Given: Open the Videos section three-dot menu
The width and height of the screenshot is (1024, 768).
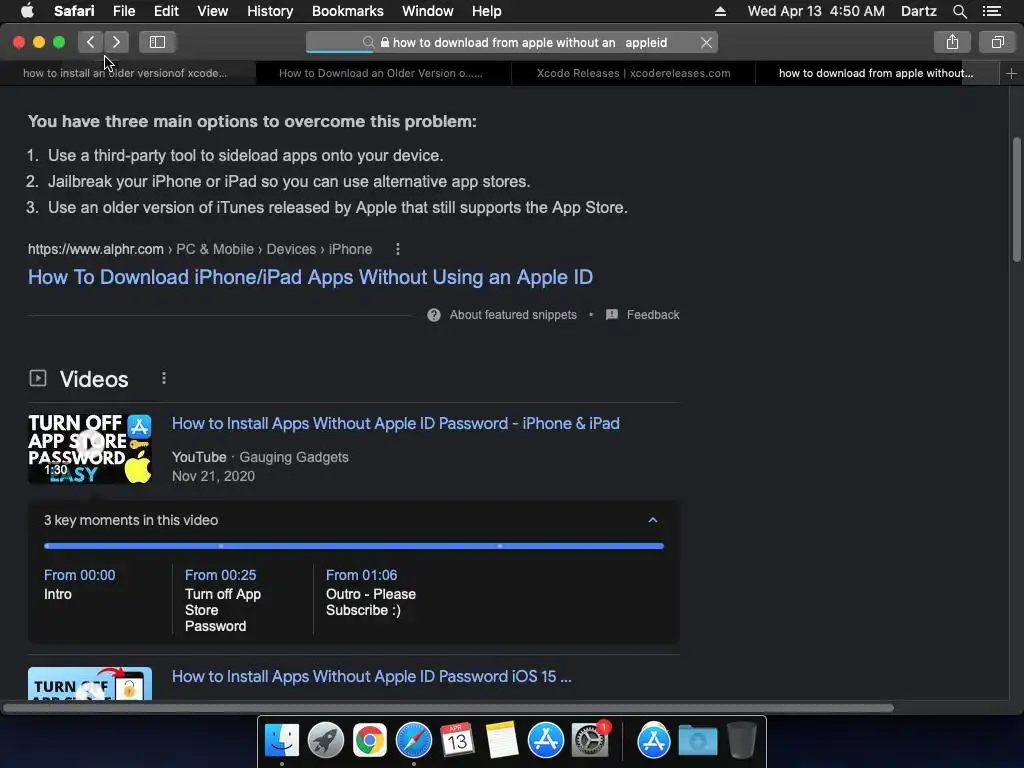Looking at the screenshot, I should click(164, 378).
